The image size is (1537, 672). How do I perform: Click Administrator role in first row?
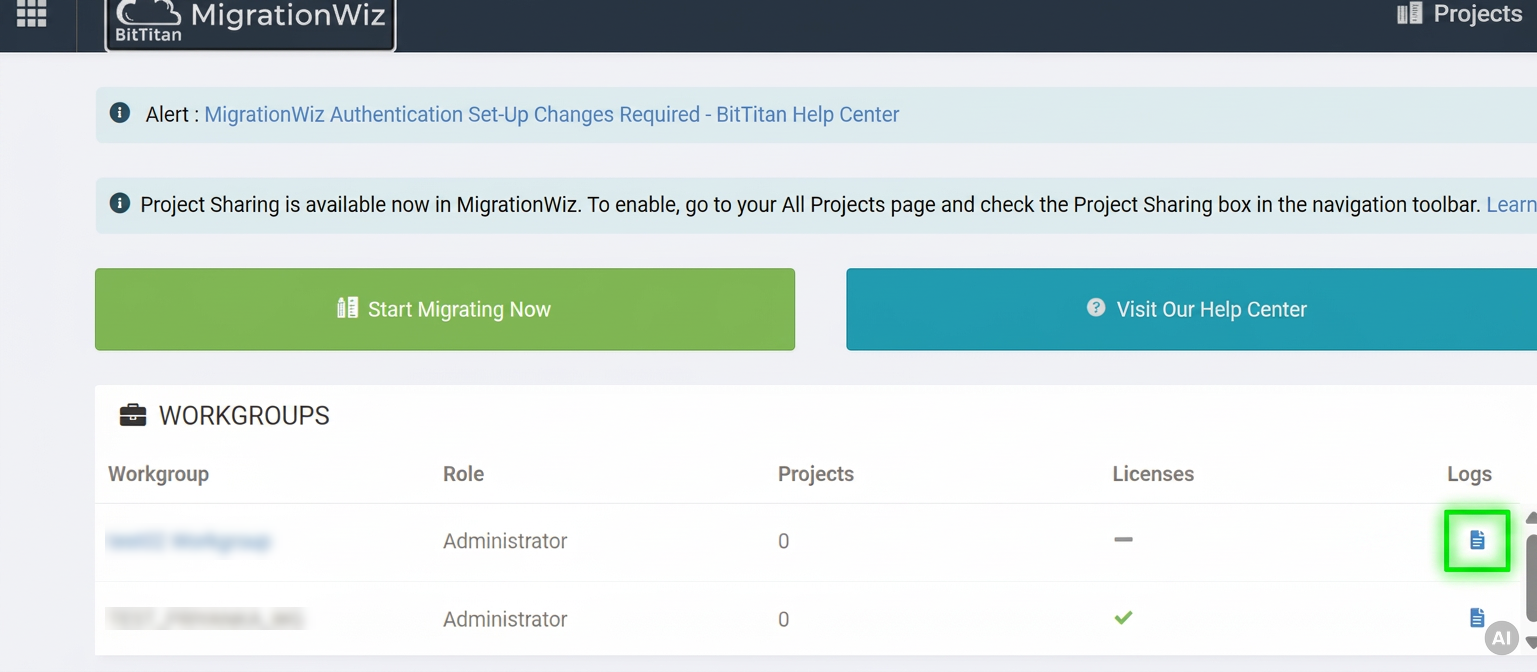[505, 541]
